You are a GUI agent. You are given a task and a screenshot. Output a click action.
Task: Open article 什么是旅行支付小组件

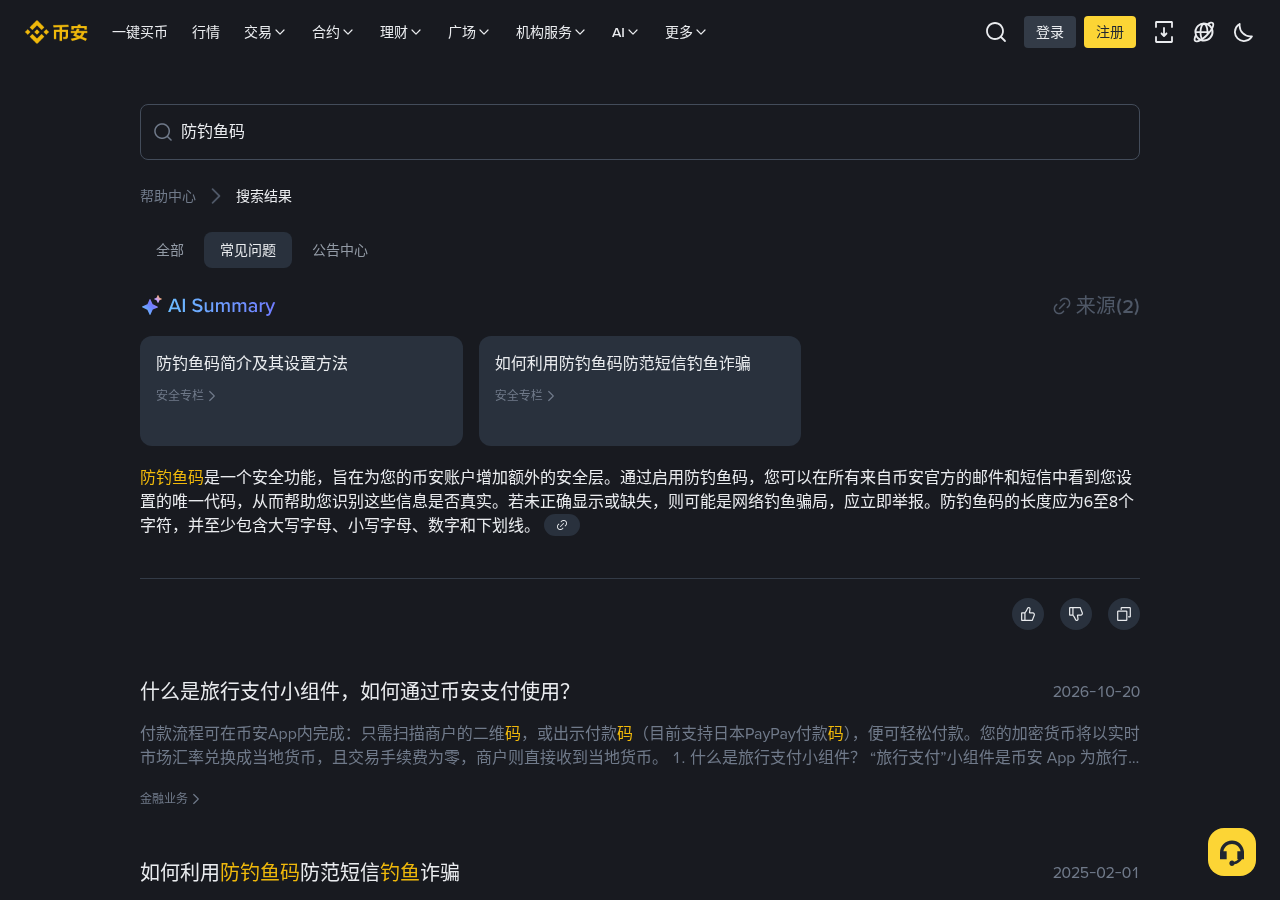pyautogui.click(x=355, y=691)
